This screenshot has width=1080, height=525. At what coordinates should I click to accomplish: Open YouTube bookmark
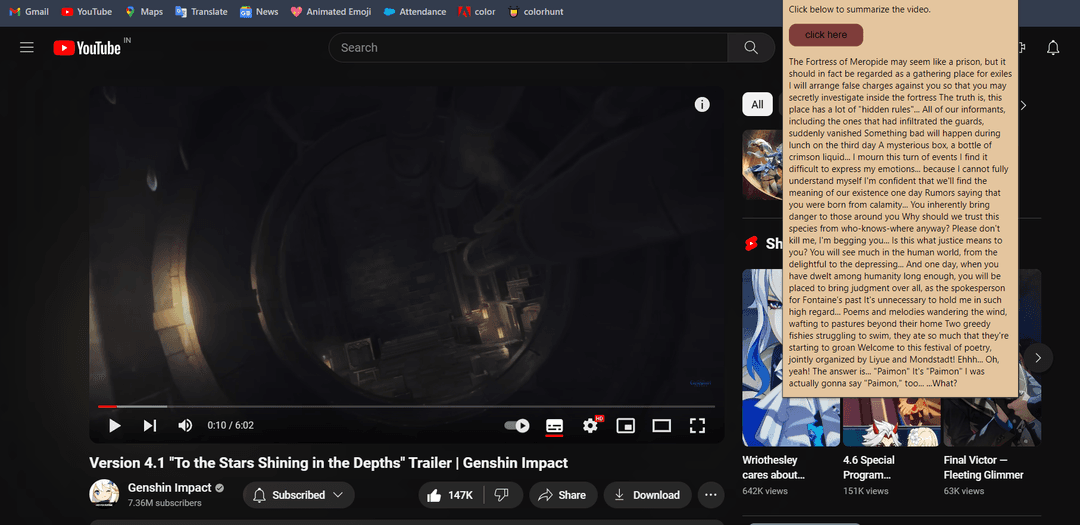point(87,12)
